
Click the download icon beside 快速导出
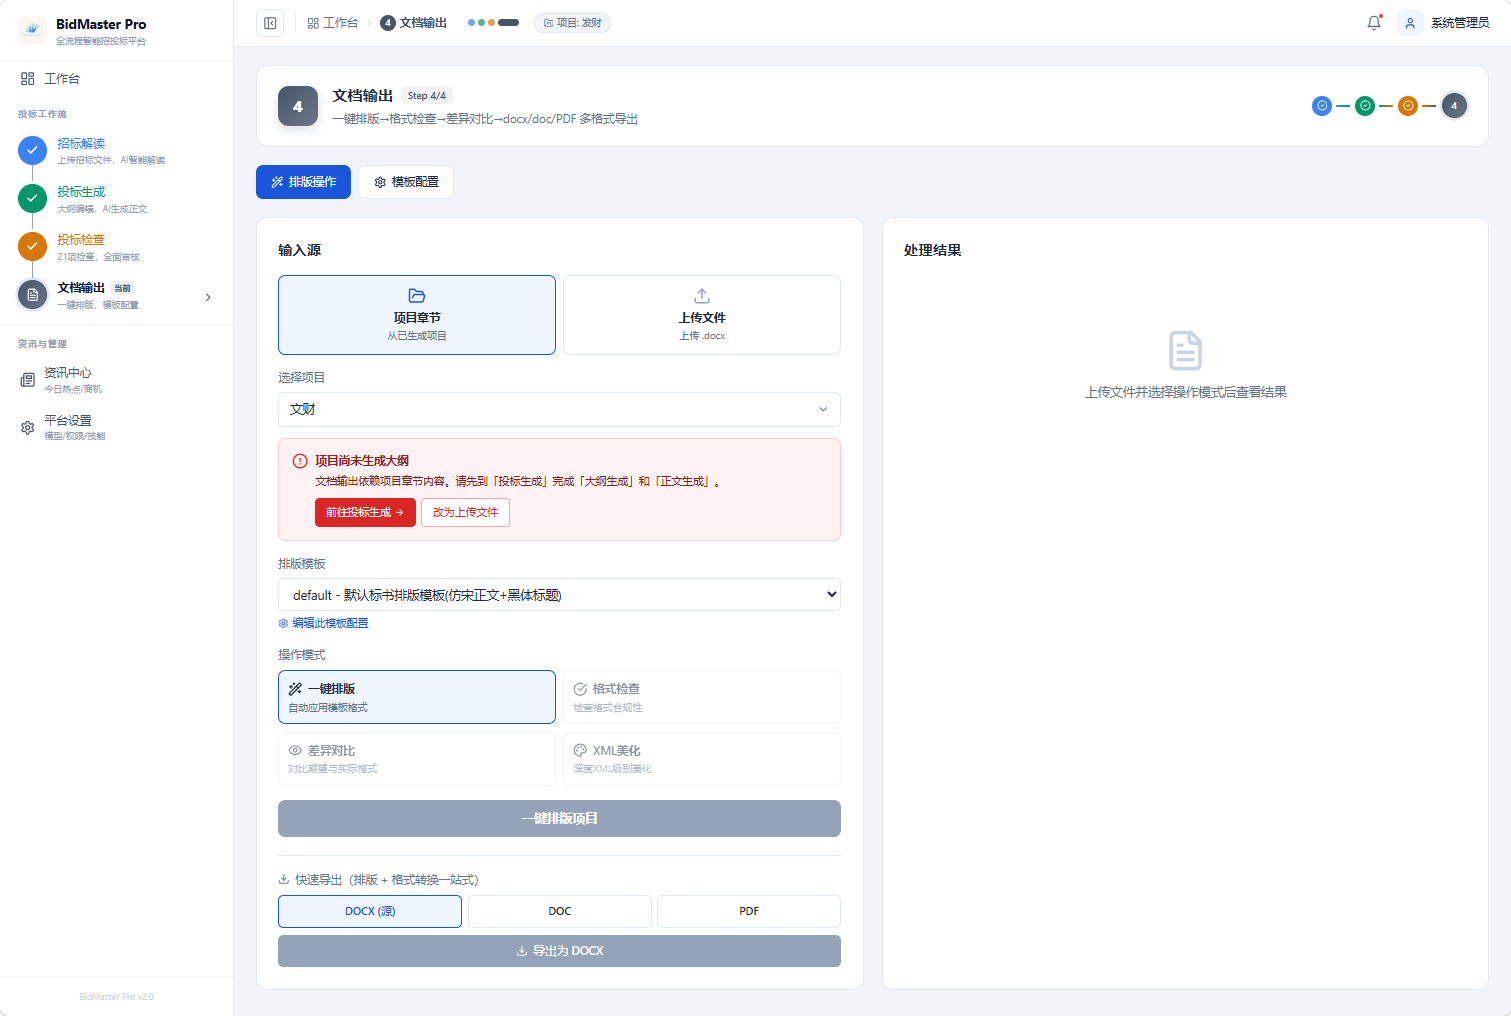click(x=284, y=880)
